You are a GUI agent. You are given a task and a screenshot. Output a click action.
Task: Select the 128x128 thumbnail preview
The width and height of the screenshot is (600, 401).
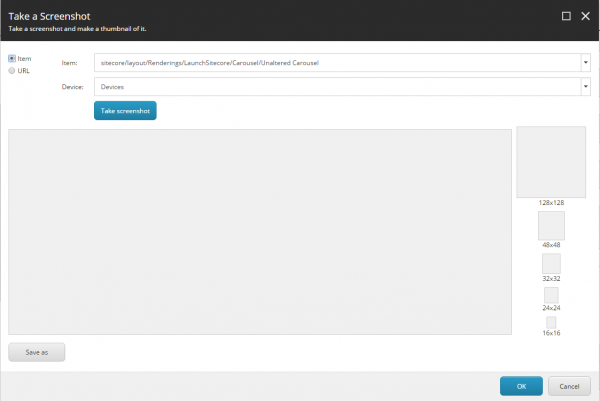click(551, 162)
